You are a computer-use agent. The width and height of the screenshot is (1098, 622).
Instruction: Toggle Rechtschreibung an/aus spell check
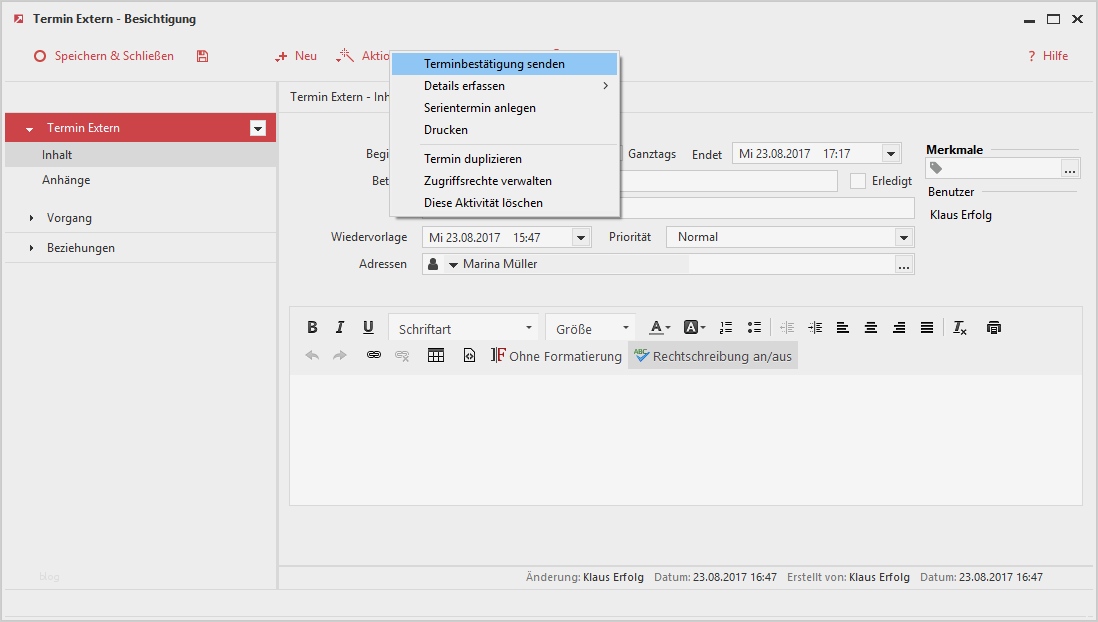pos(712,356)
